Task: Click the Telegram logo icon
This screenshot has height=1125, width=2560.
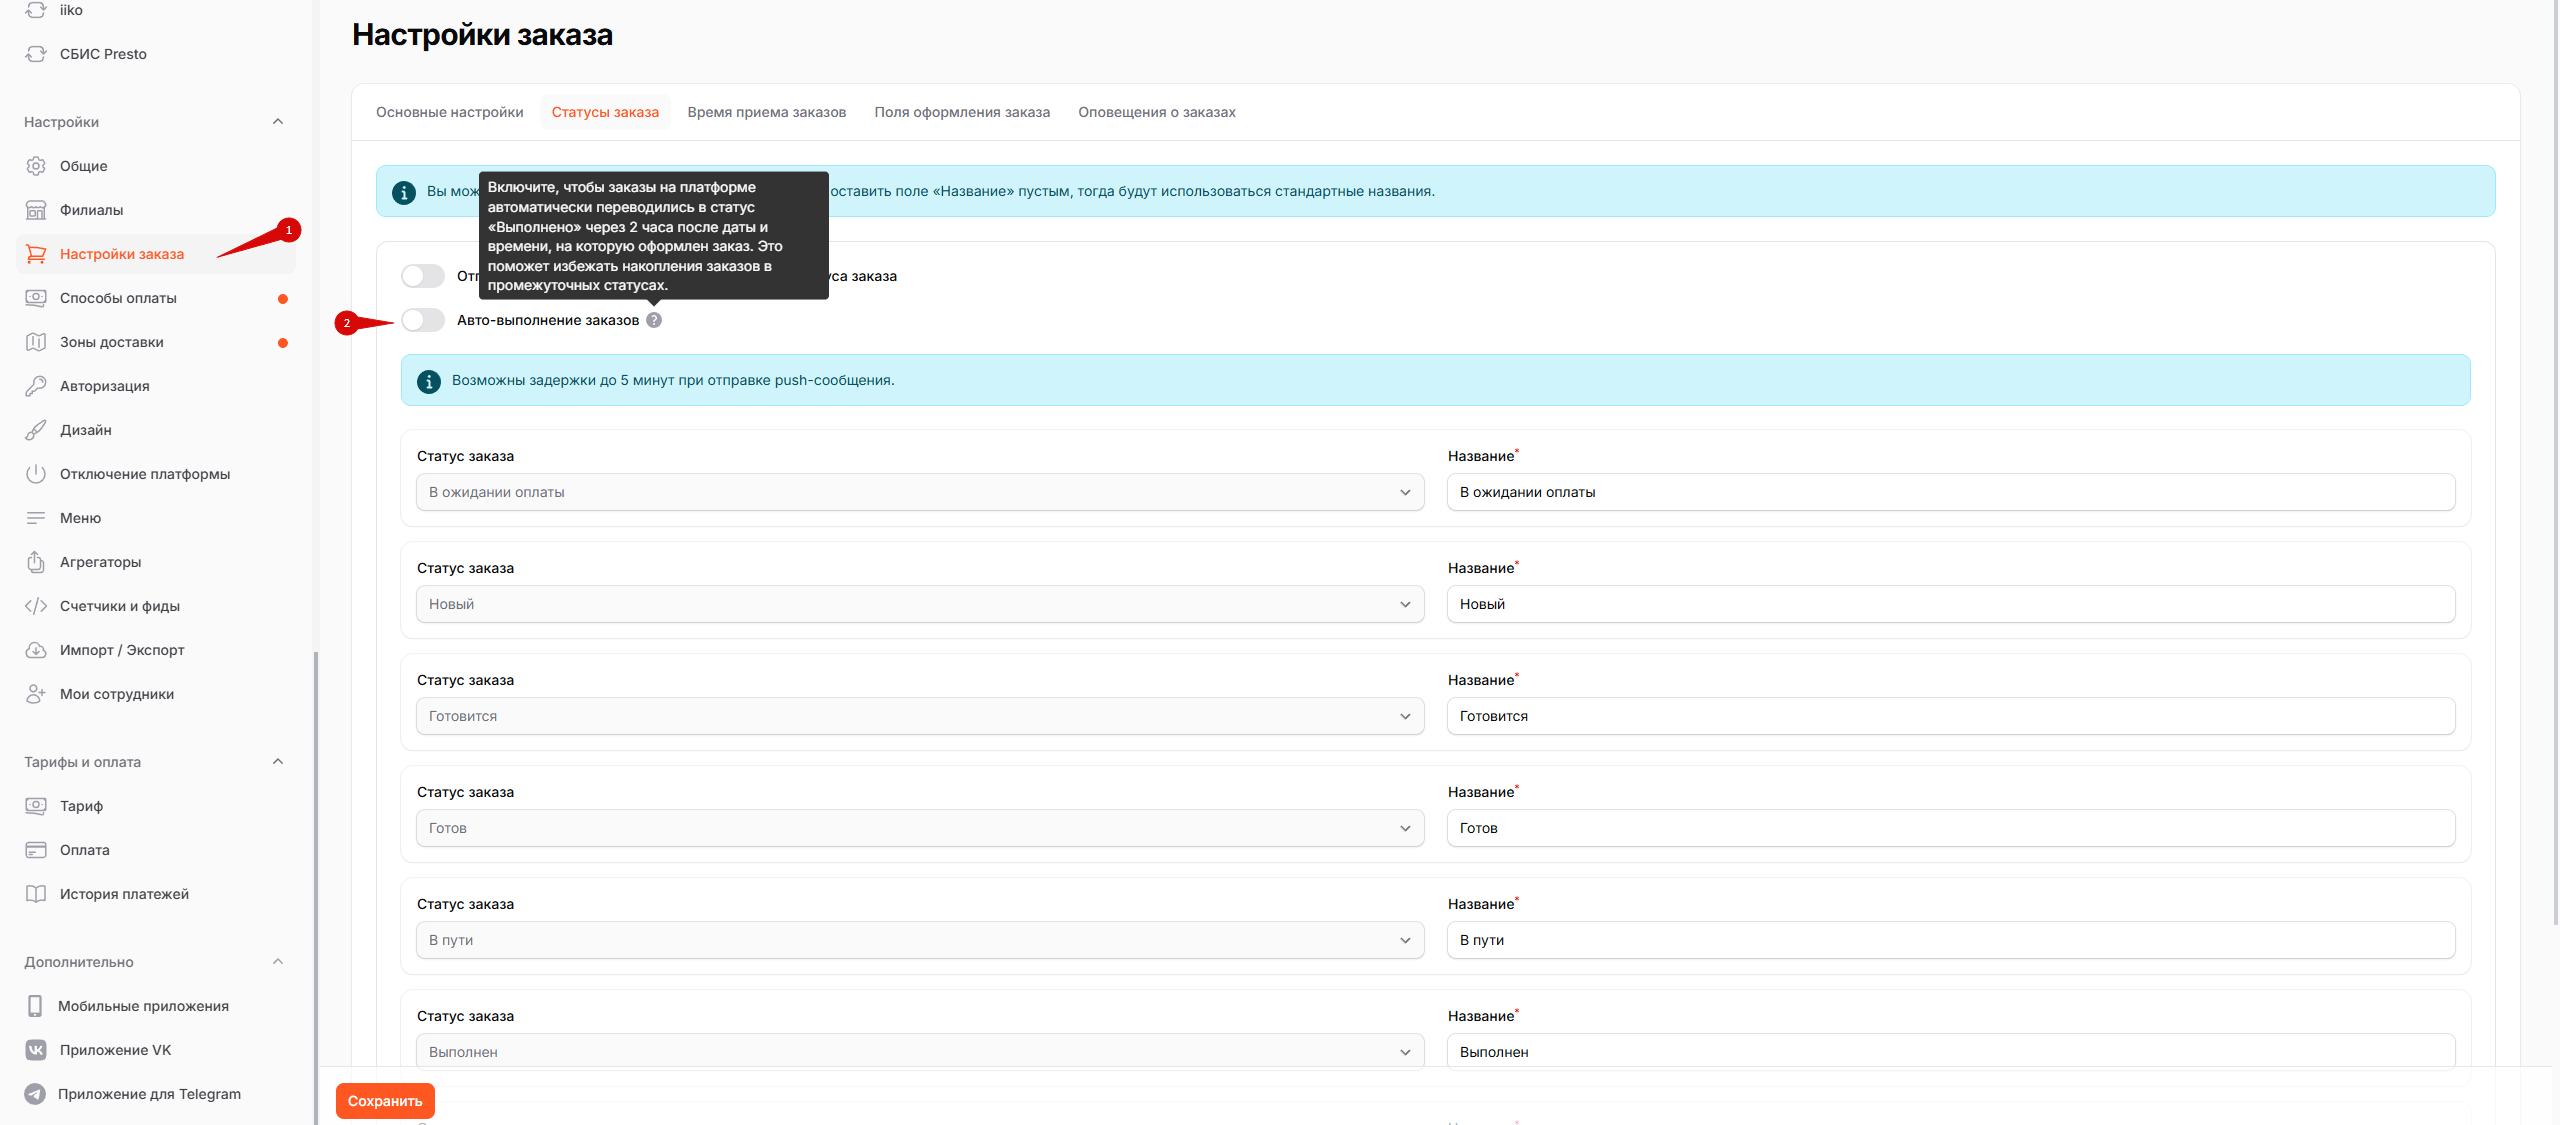Action: (35, 1094)
